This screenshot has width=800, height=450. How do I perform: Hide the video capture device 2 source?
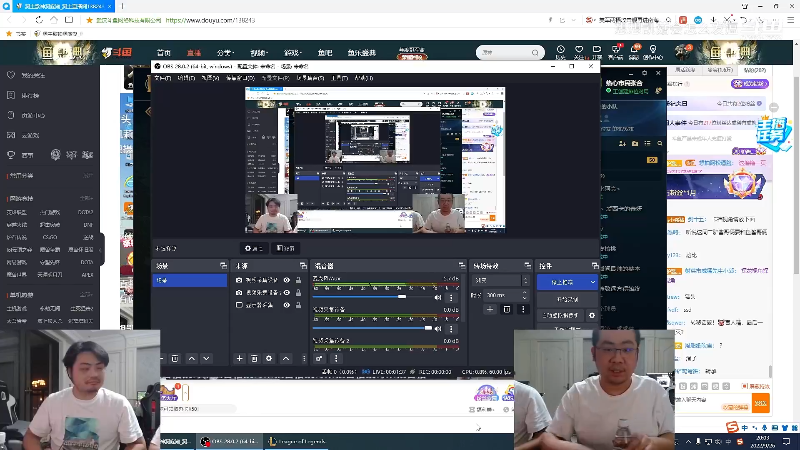click(287, 292)
